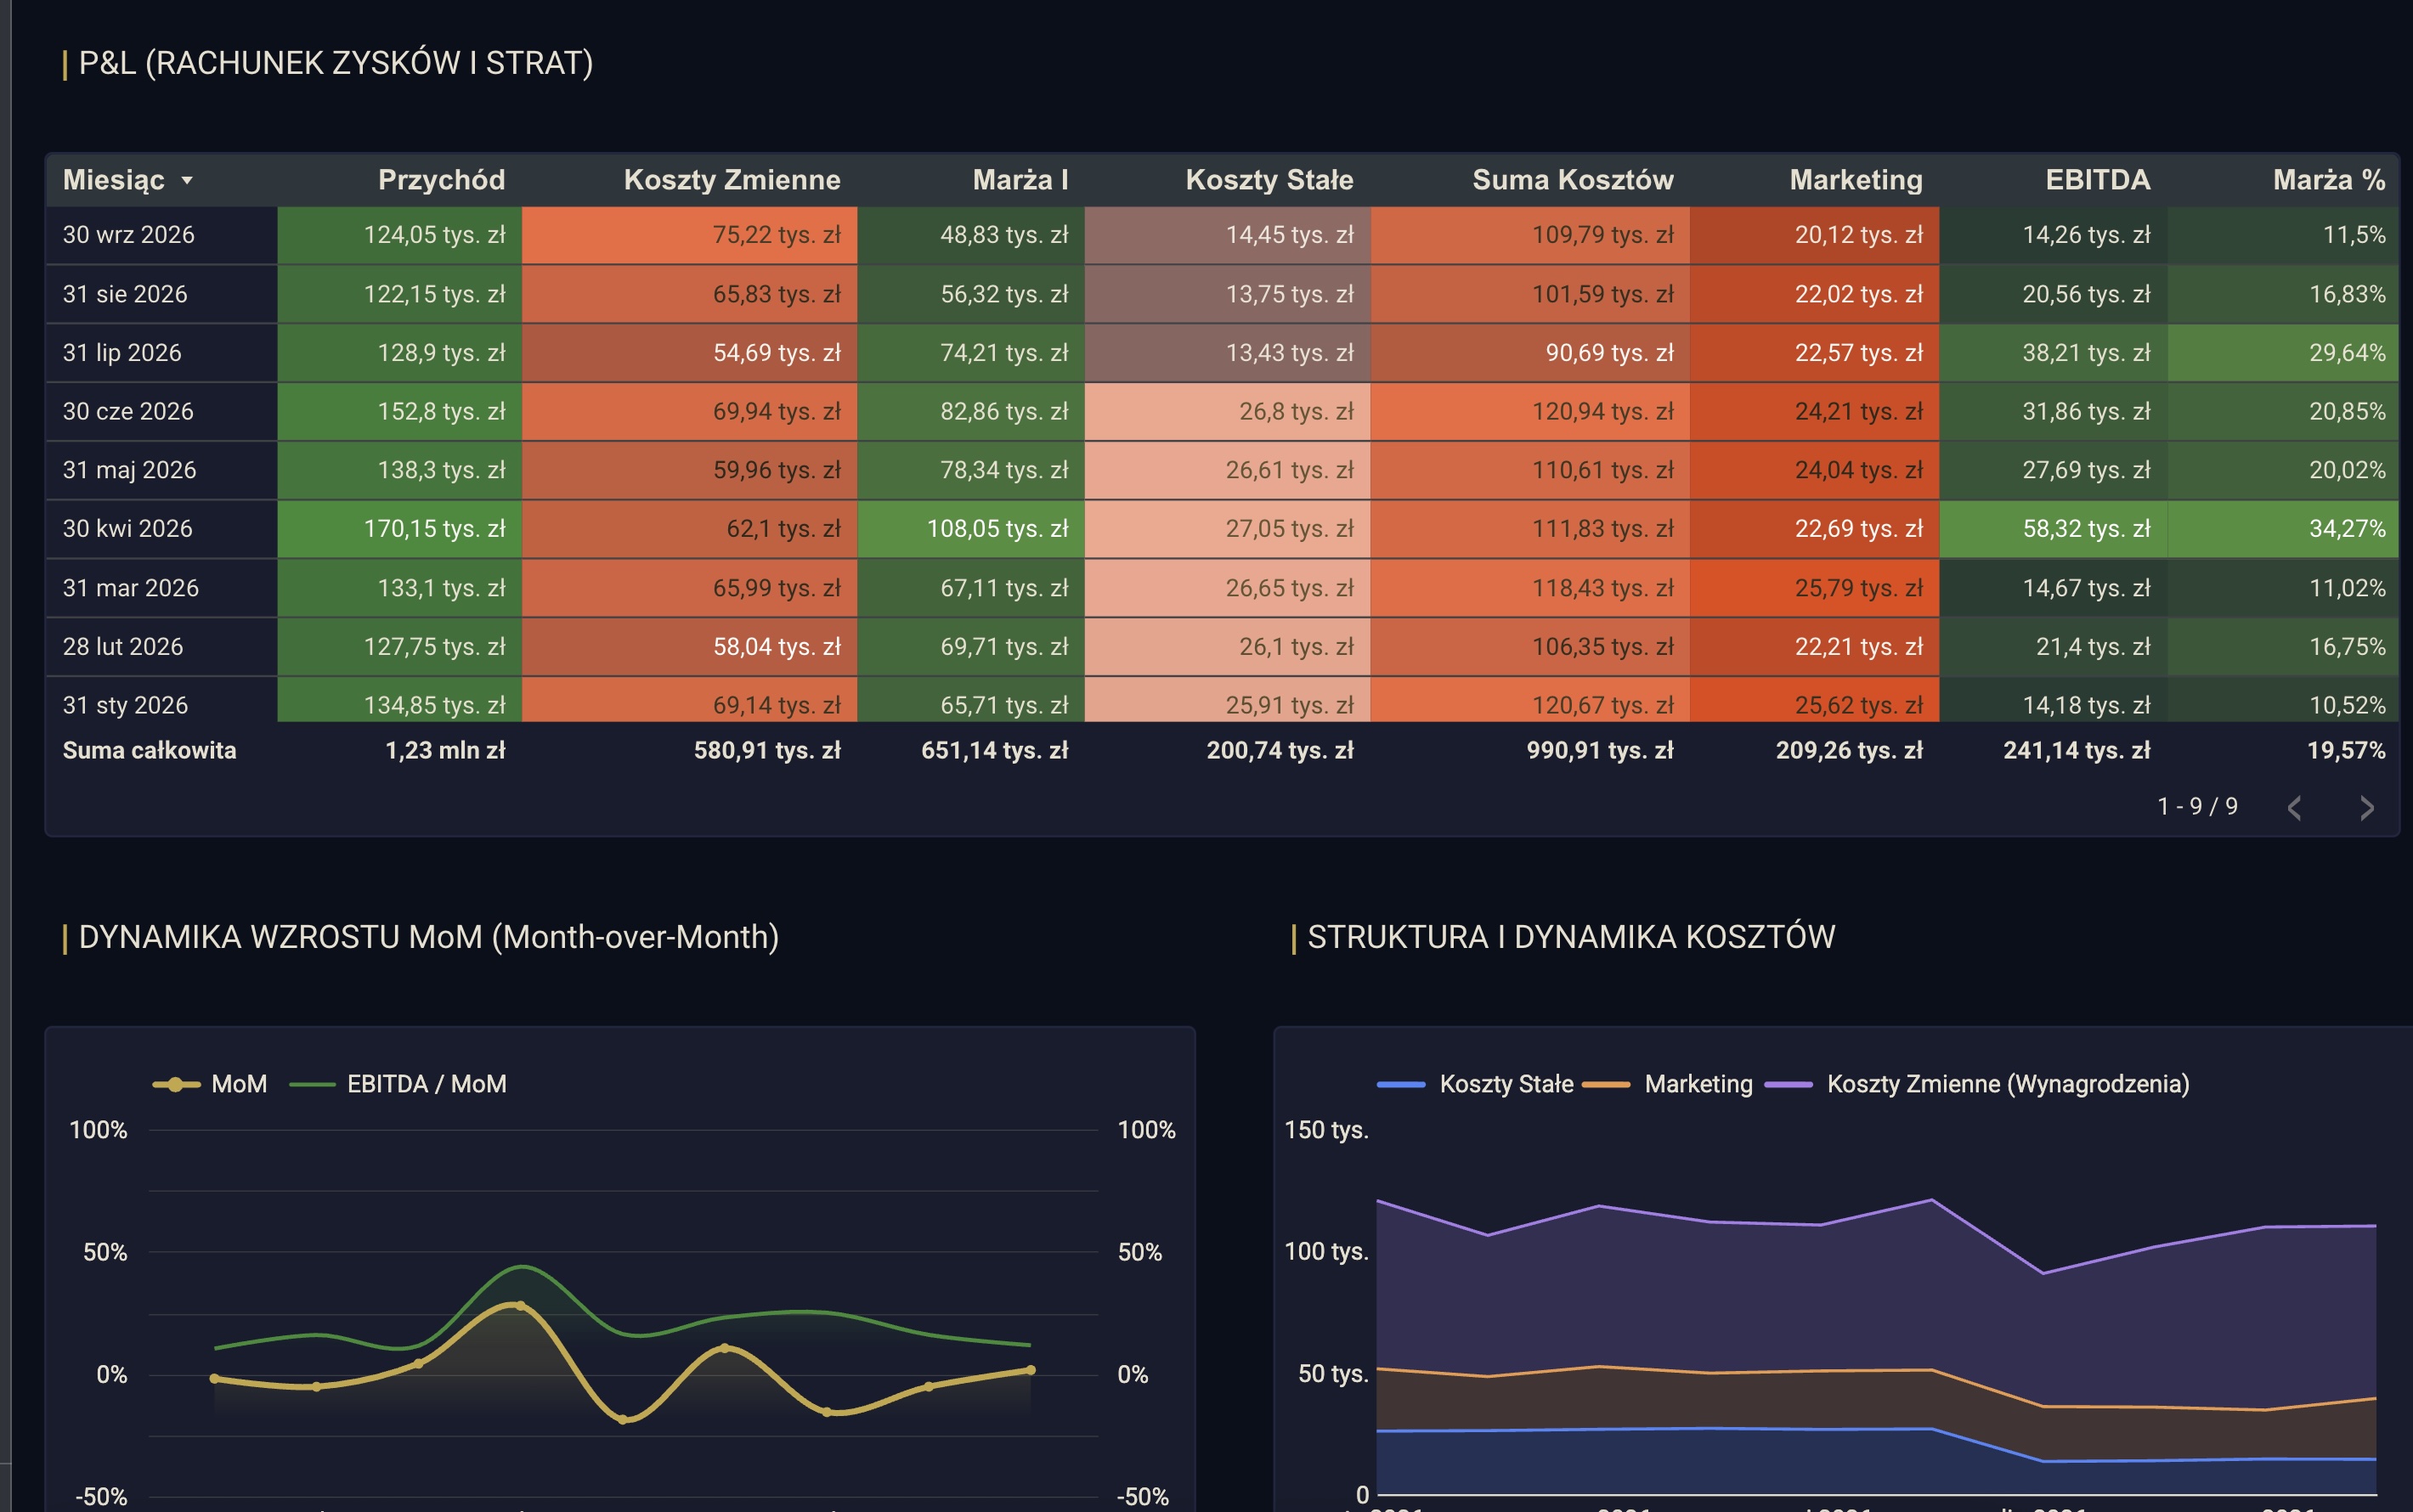Select the 31 sie 2026 row label
The image size is (2413, 1512).
(x=125, y=294)
